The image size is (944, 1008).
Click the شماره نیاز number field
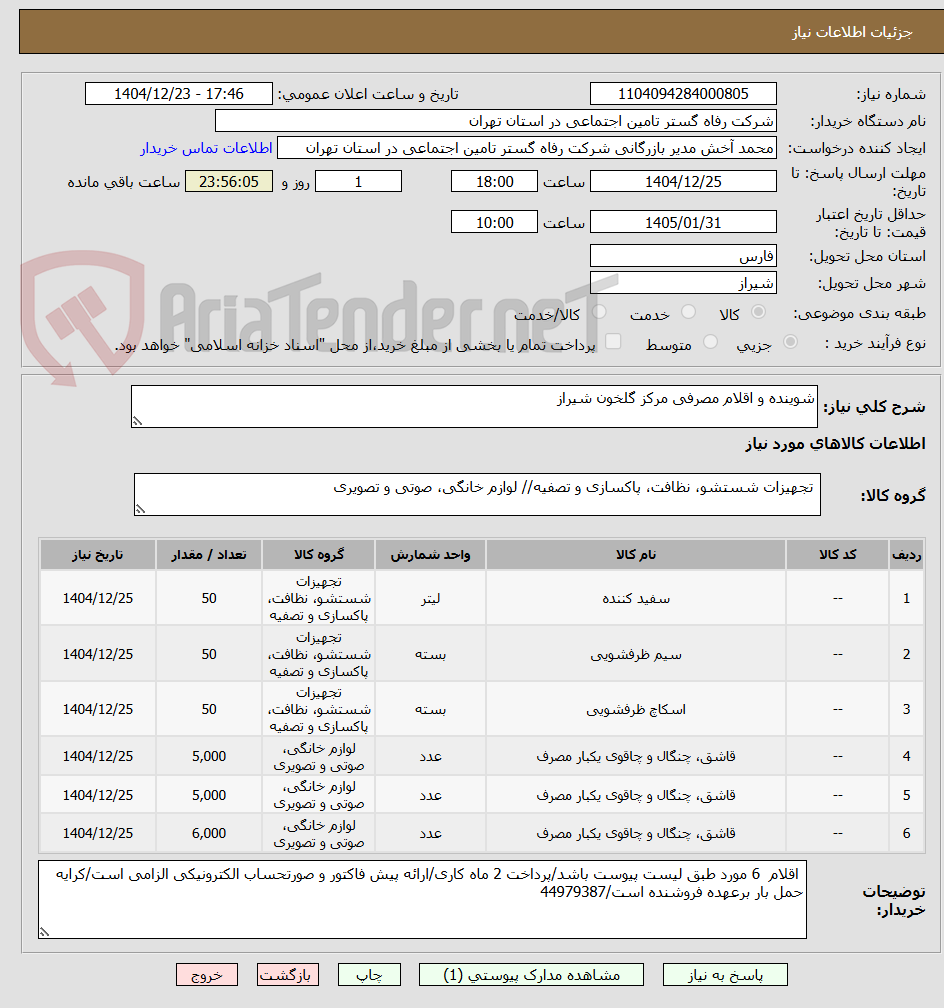coord(683,94)
